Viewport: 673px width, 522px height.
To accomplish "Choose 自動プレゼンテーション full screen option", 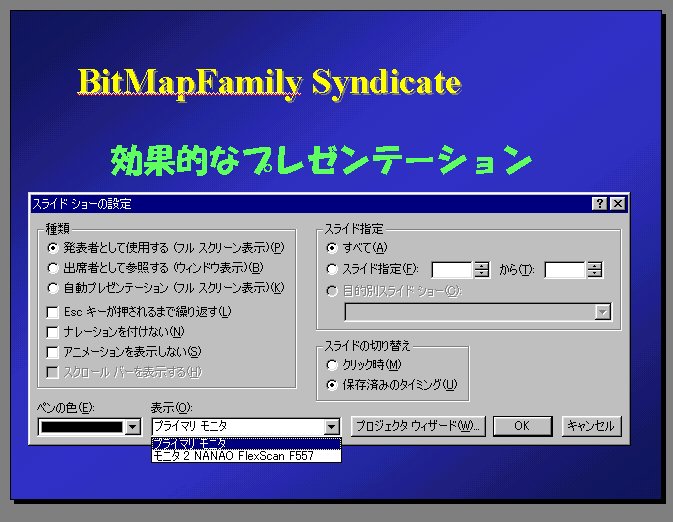I will (53, 287).
